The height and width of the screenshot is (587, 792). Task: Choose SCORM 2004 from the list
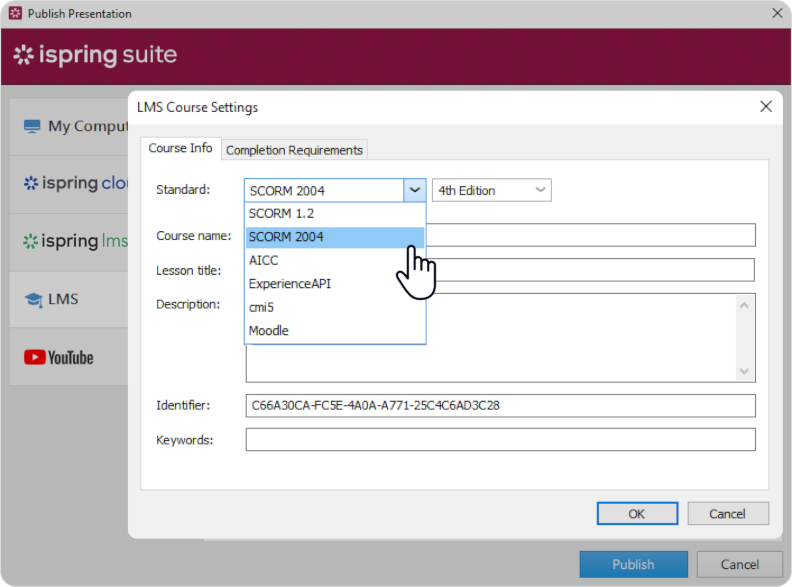click(x=334, y=237)
